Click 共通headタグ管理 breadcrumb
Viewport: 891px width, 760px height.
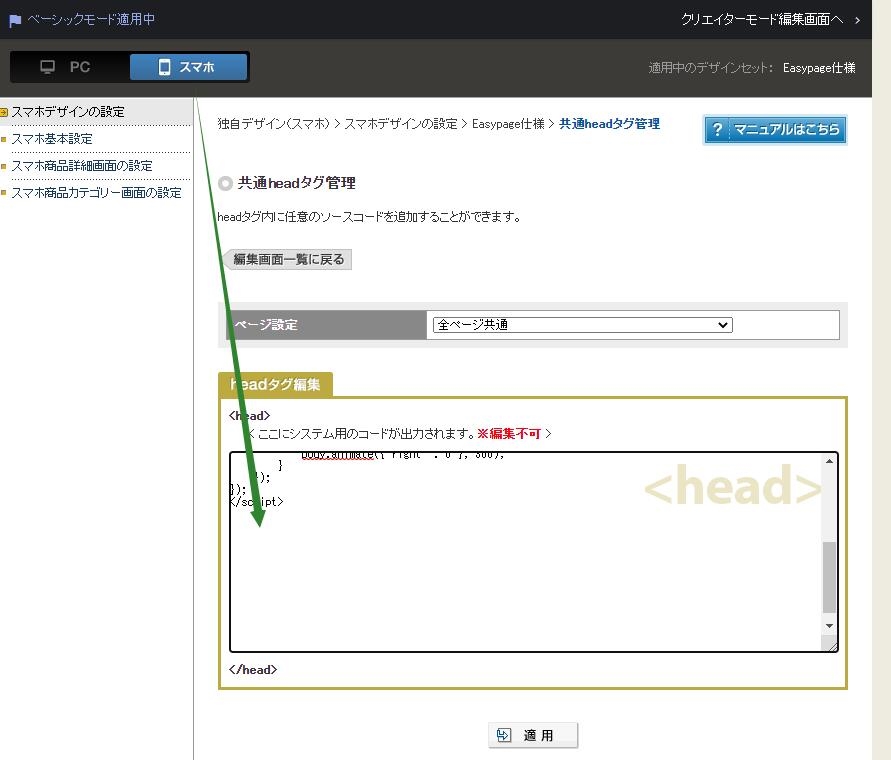point(609,124)
